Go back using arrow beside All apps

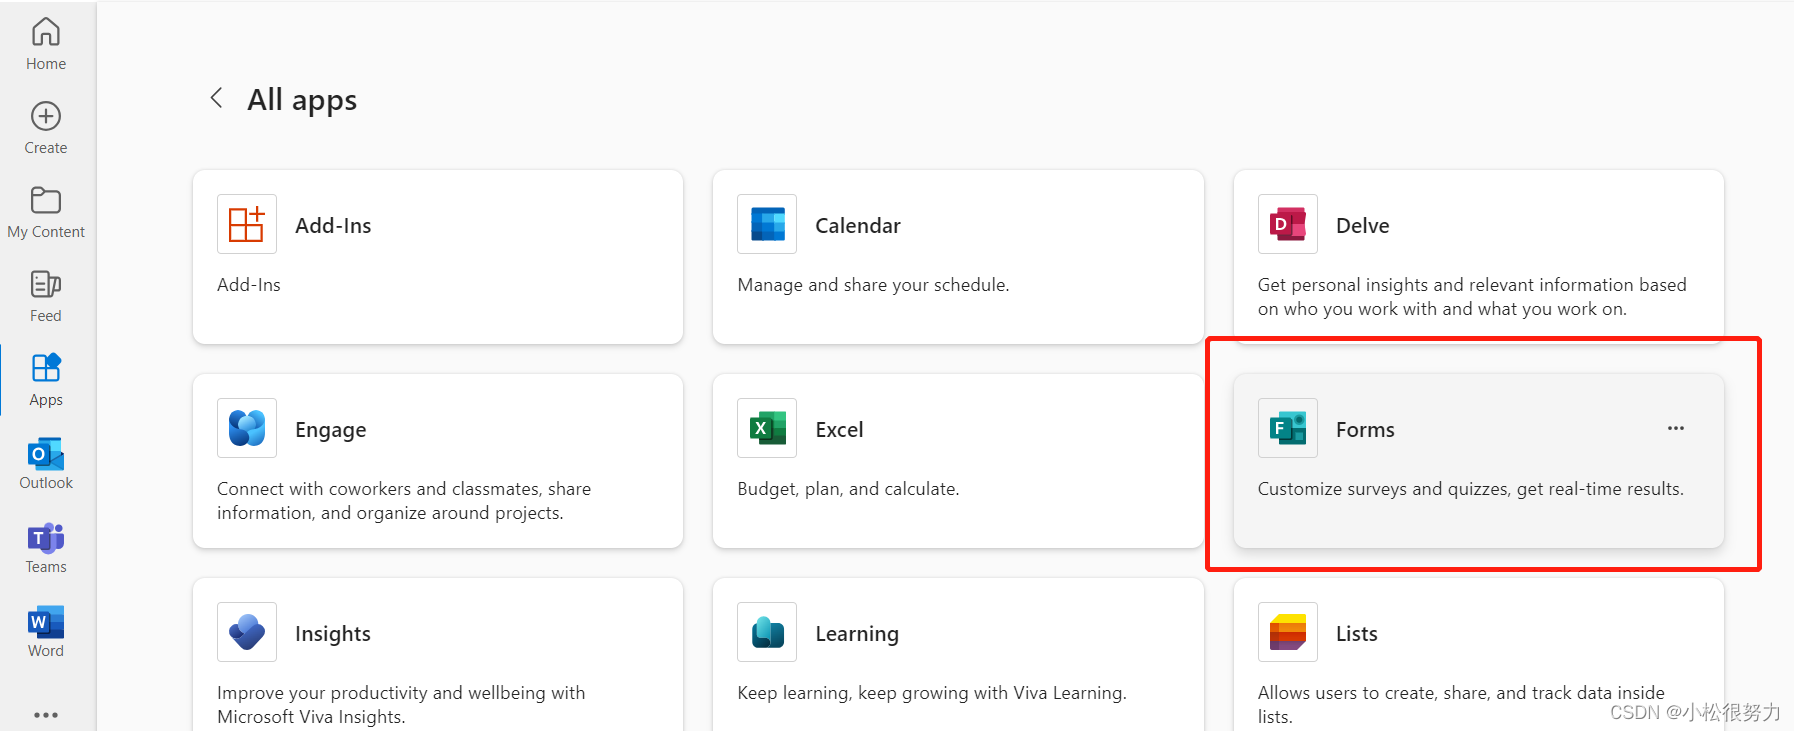point(216,98)
